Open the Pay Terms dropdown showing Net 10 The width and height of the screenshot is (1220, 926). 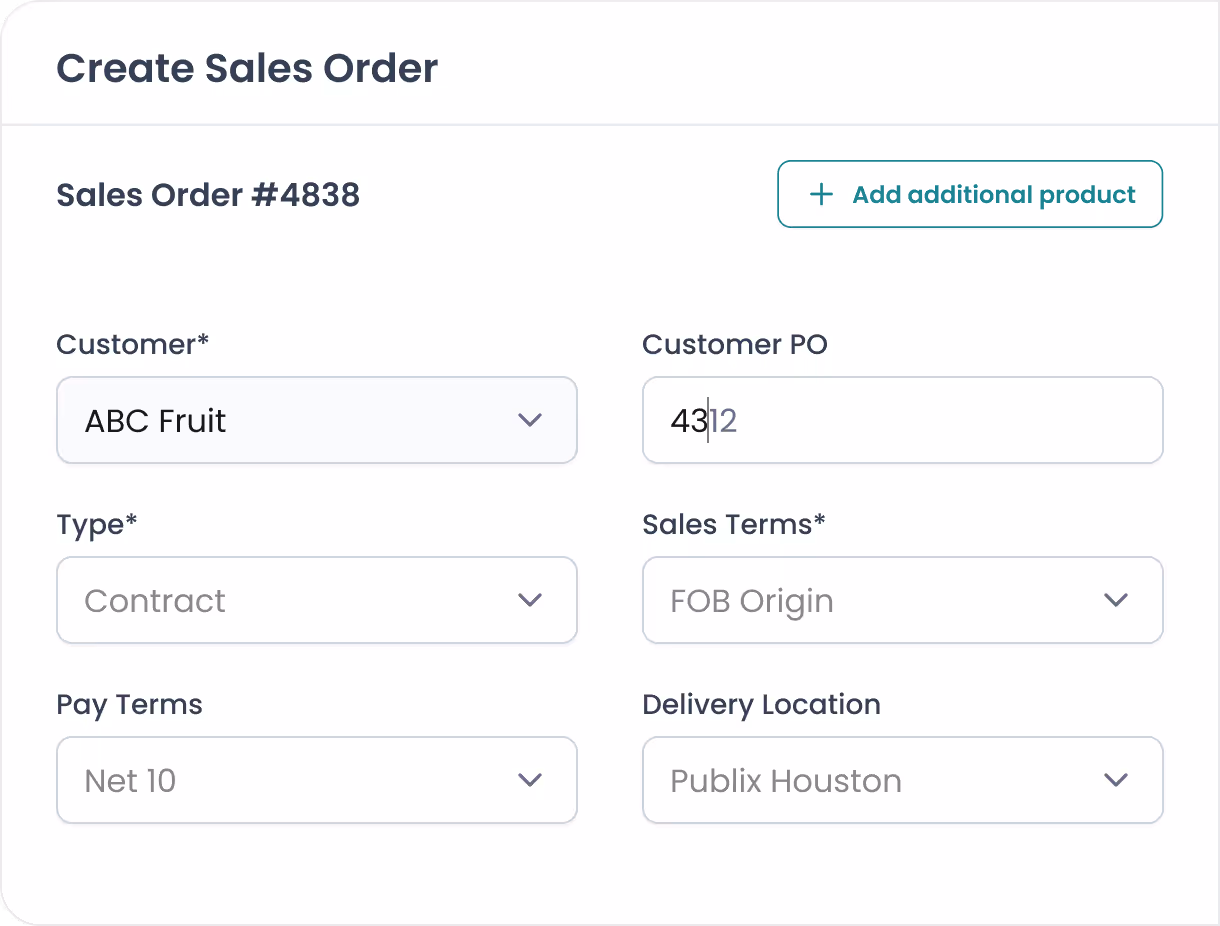317,780
